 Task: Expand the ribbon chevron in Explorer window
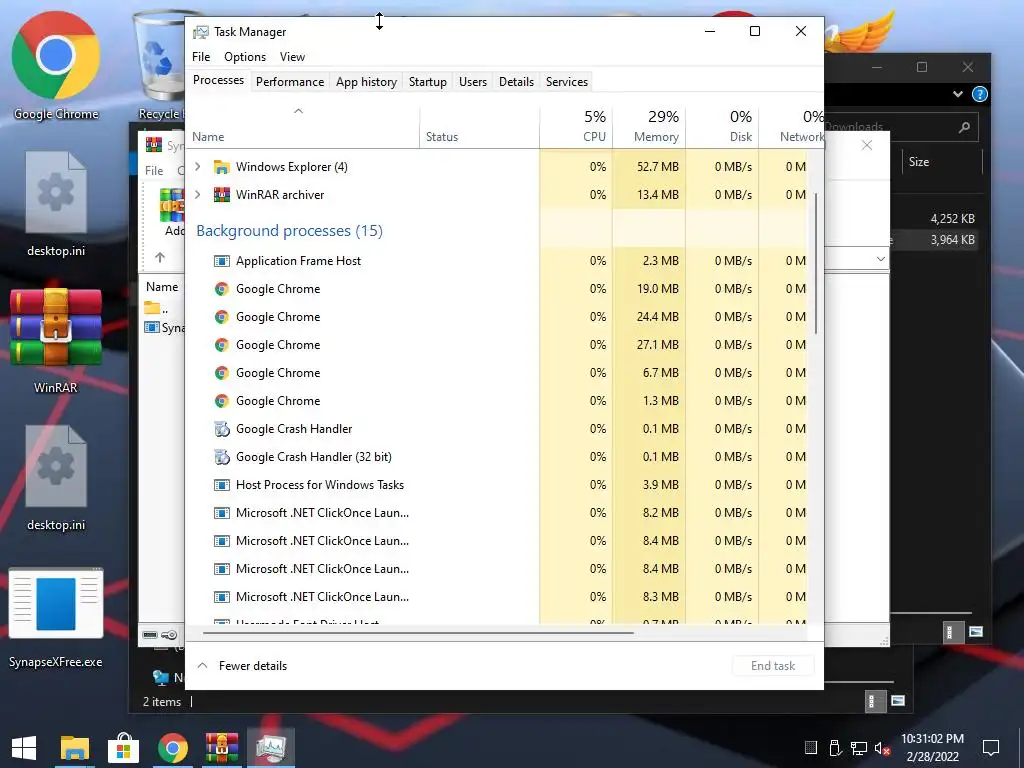coord(958,94)
